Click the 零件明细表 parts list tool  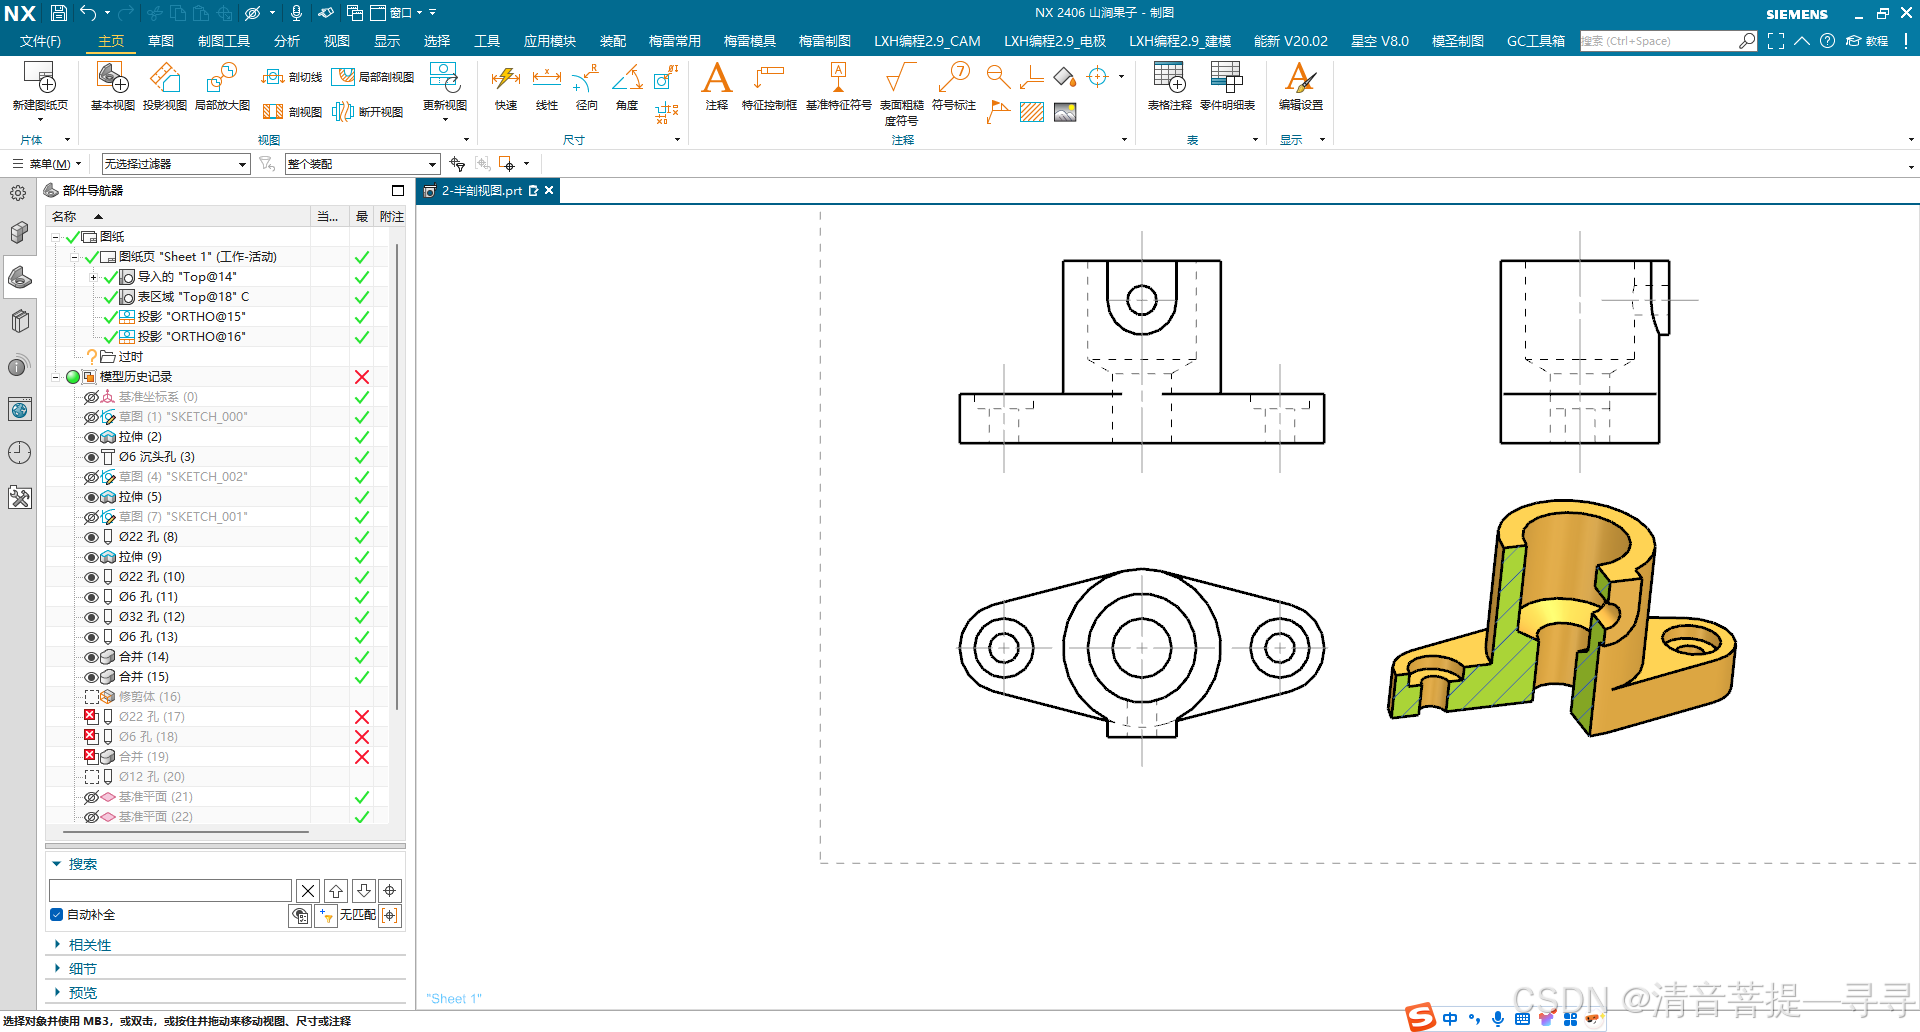[1227, 86]
